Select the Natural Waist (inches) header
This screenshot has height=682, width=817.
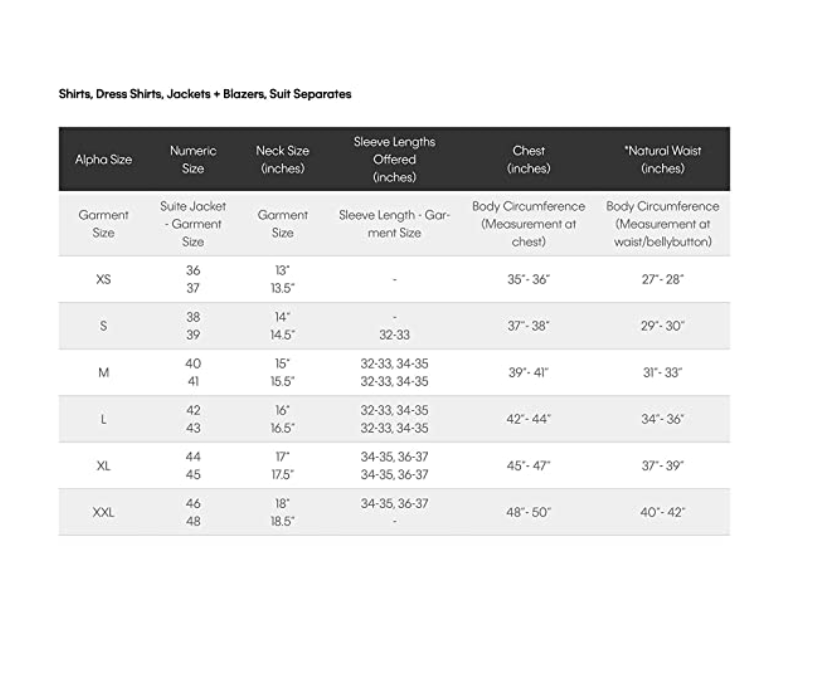(x=662, y=159)
